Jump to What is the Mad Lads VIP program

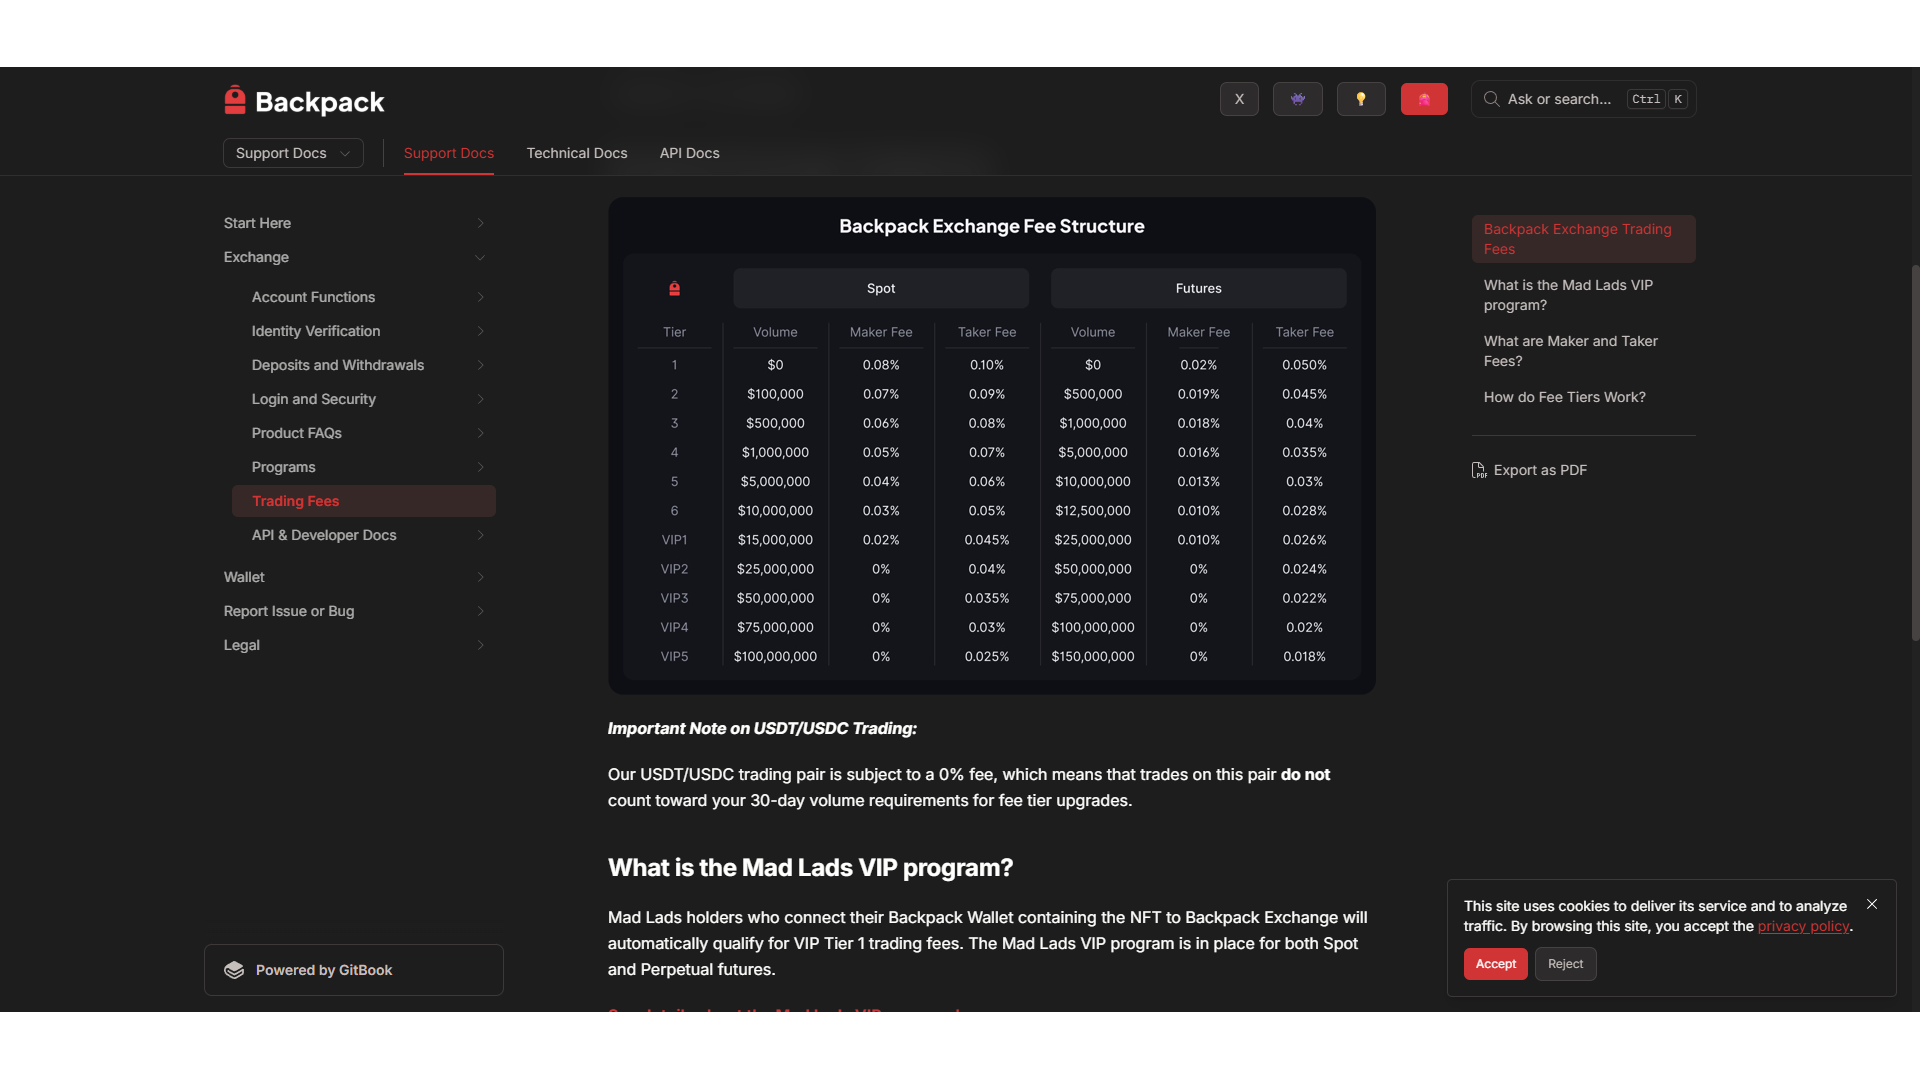click(x=1584, y=295)
